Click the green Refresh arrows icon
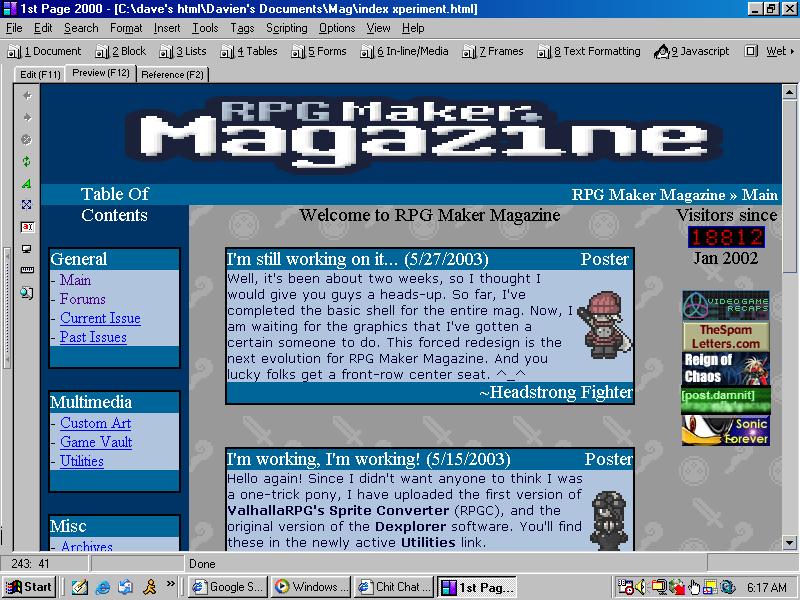 pos(27,161)
